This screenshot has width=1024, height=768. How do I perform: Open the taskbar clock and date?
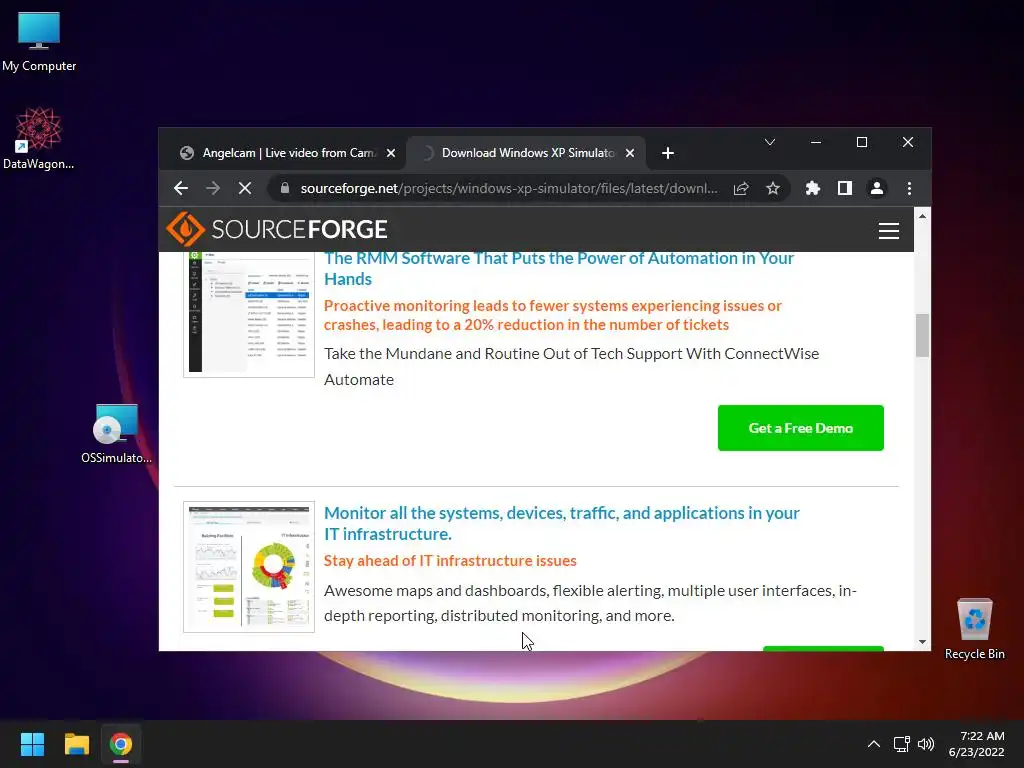tap(977, 744)
